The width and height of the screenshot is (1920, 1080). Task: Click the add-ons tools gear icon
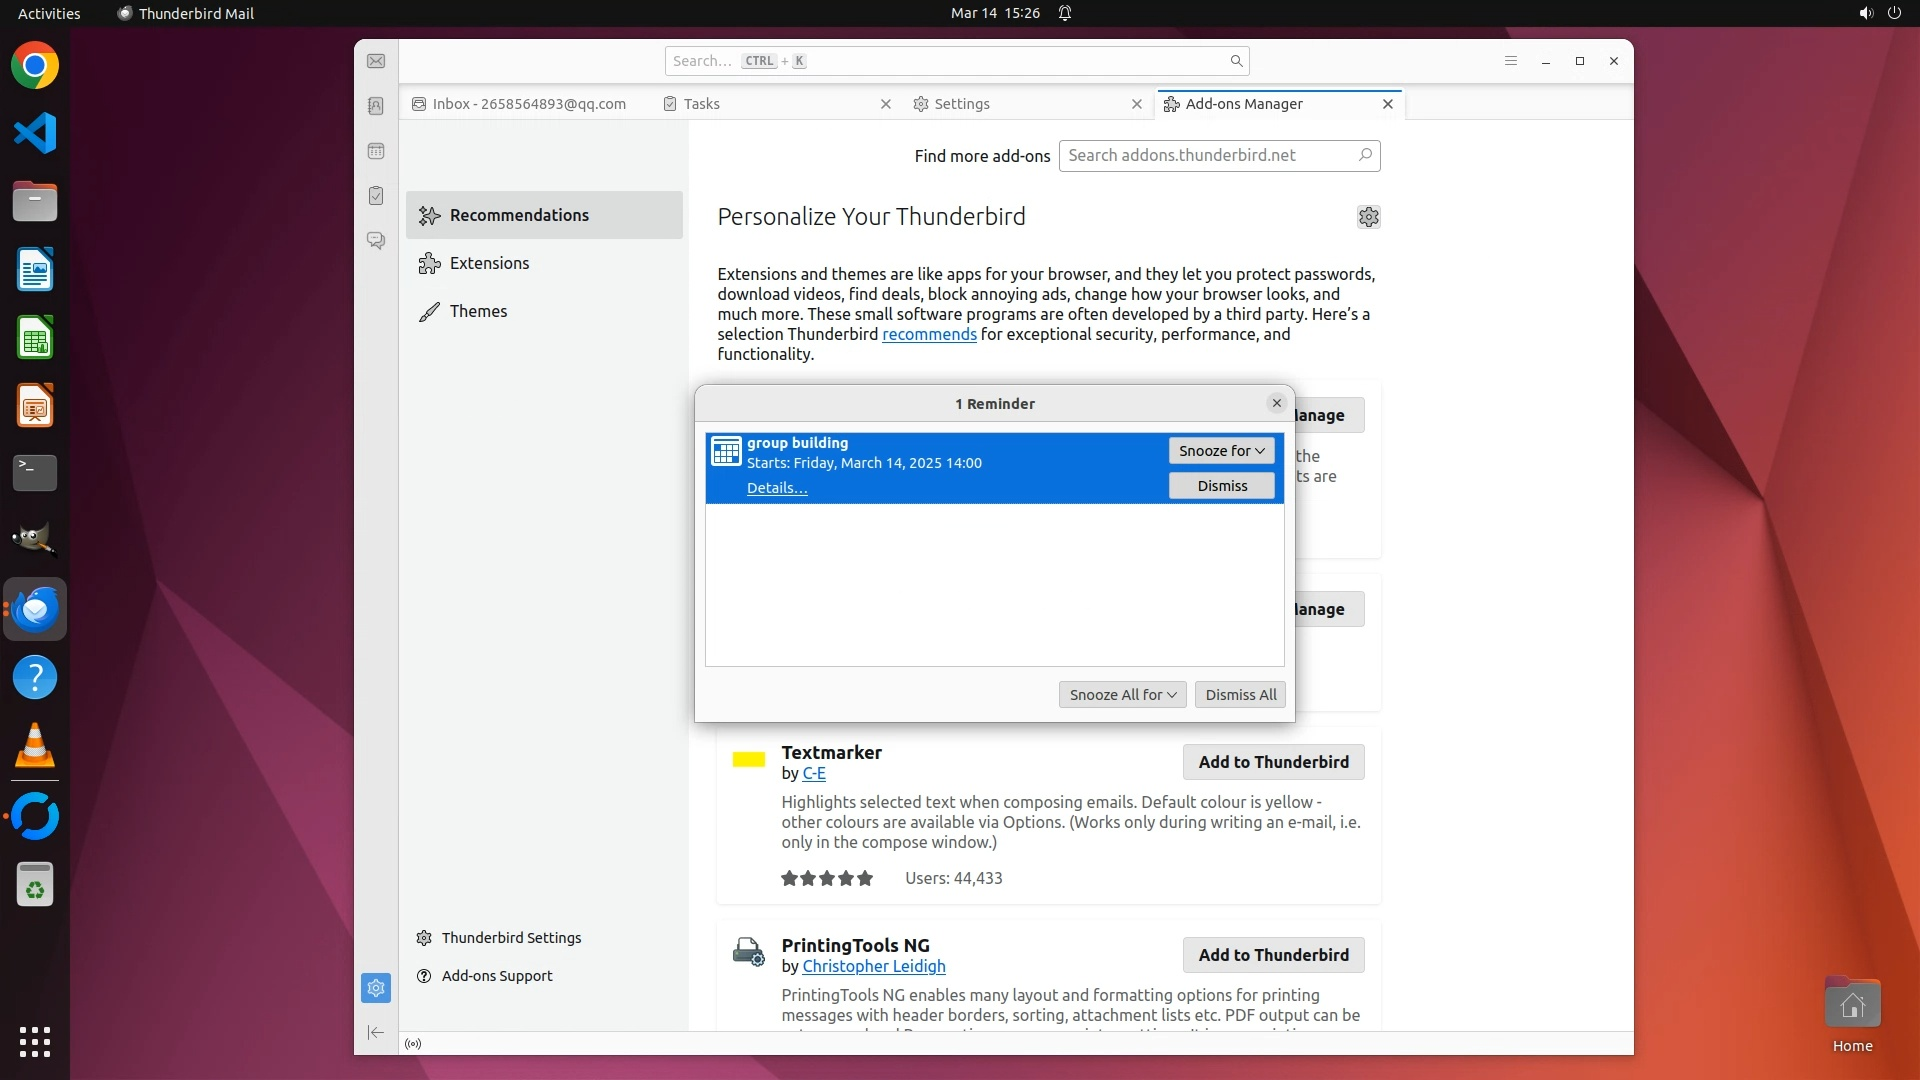[x=1368, y=217]
